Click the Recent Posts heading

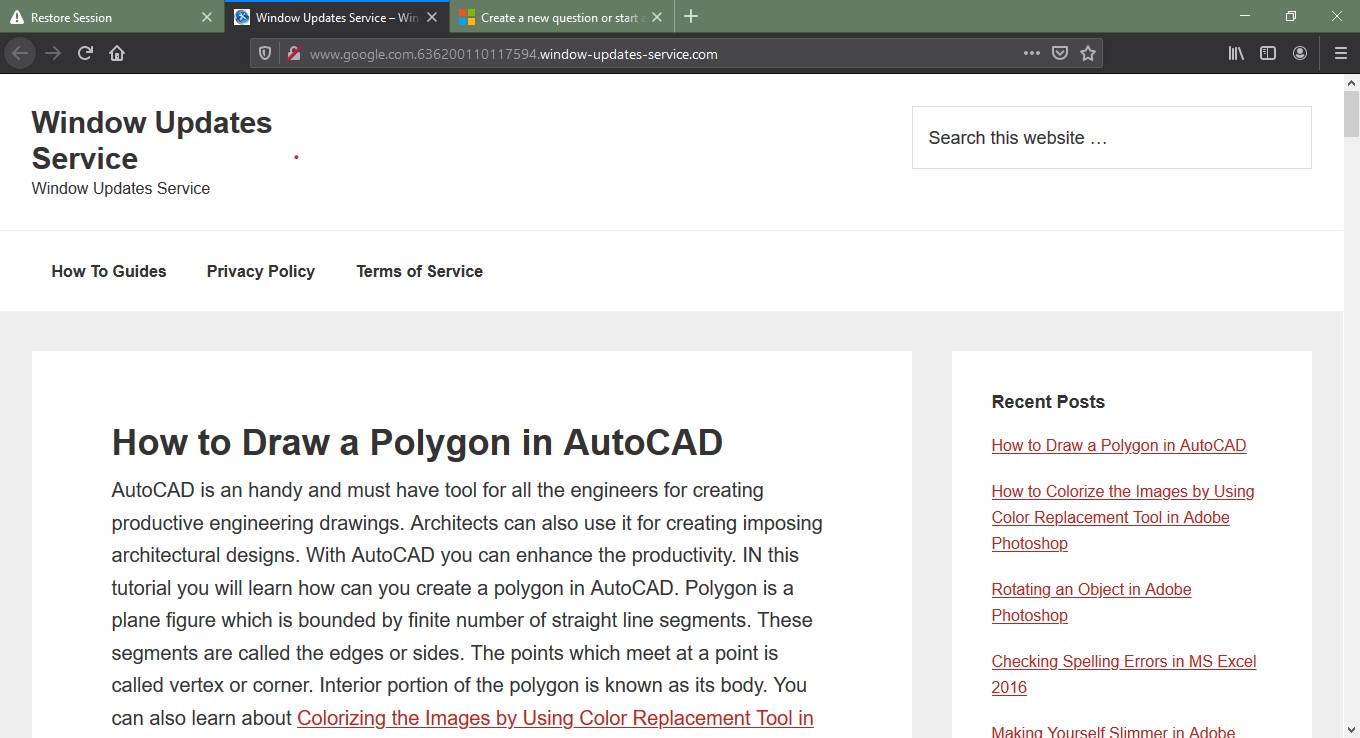[x=1048, y=402]
